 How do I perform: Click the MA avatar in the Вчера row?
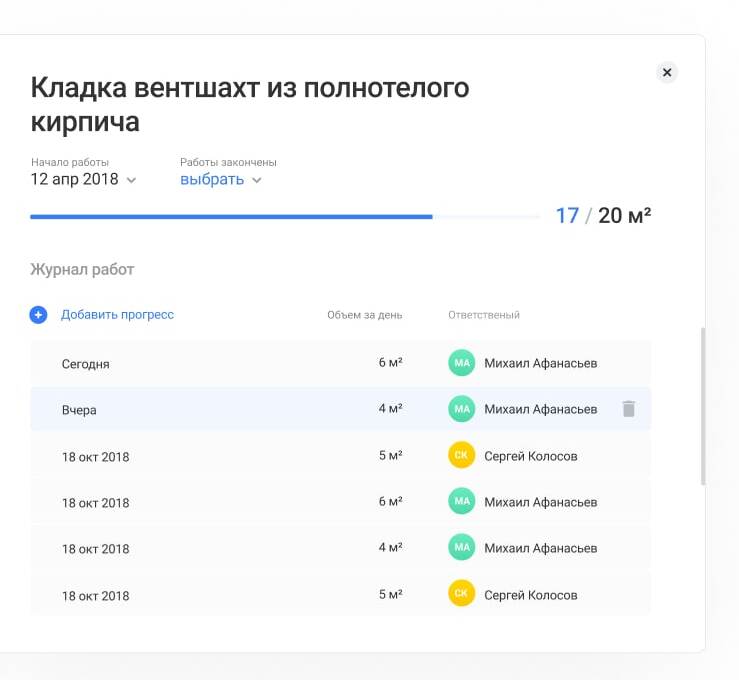461,409
